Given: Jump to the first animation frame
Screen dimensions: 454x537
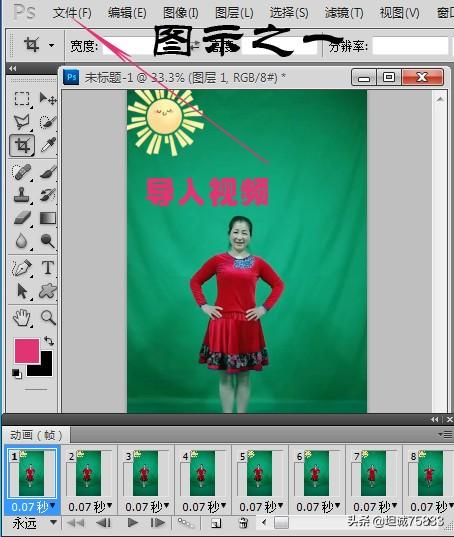Looking at the screenshot, I should [x=76, y=523].
